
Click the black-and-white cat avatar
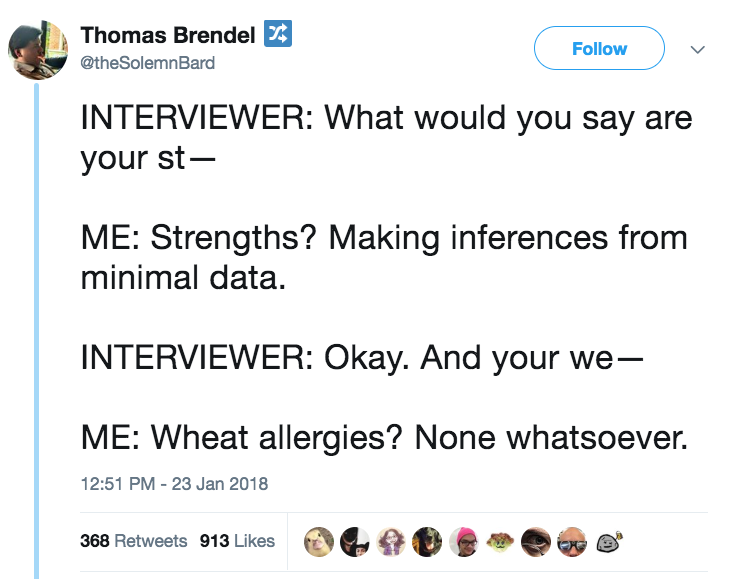click(355, 541)
